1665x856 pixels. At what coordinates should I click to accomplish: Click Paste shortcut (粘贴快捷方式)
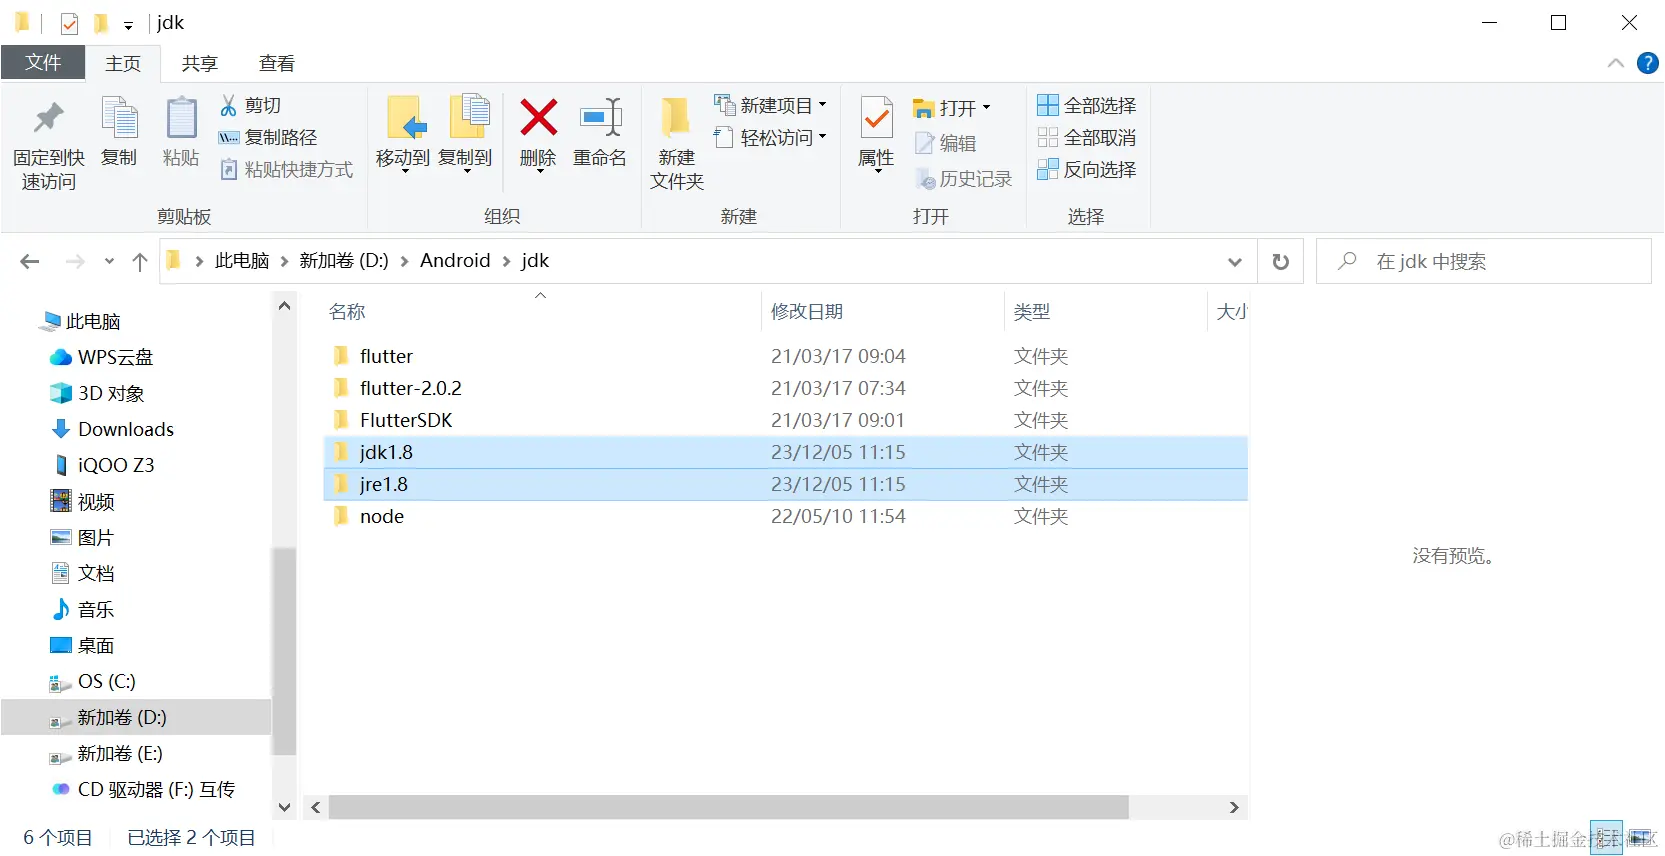(x=286, y=169)
